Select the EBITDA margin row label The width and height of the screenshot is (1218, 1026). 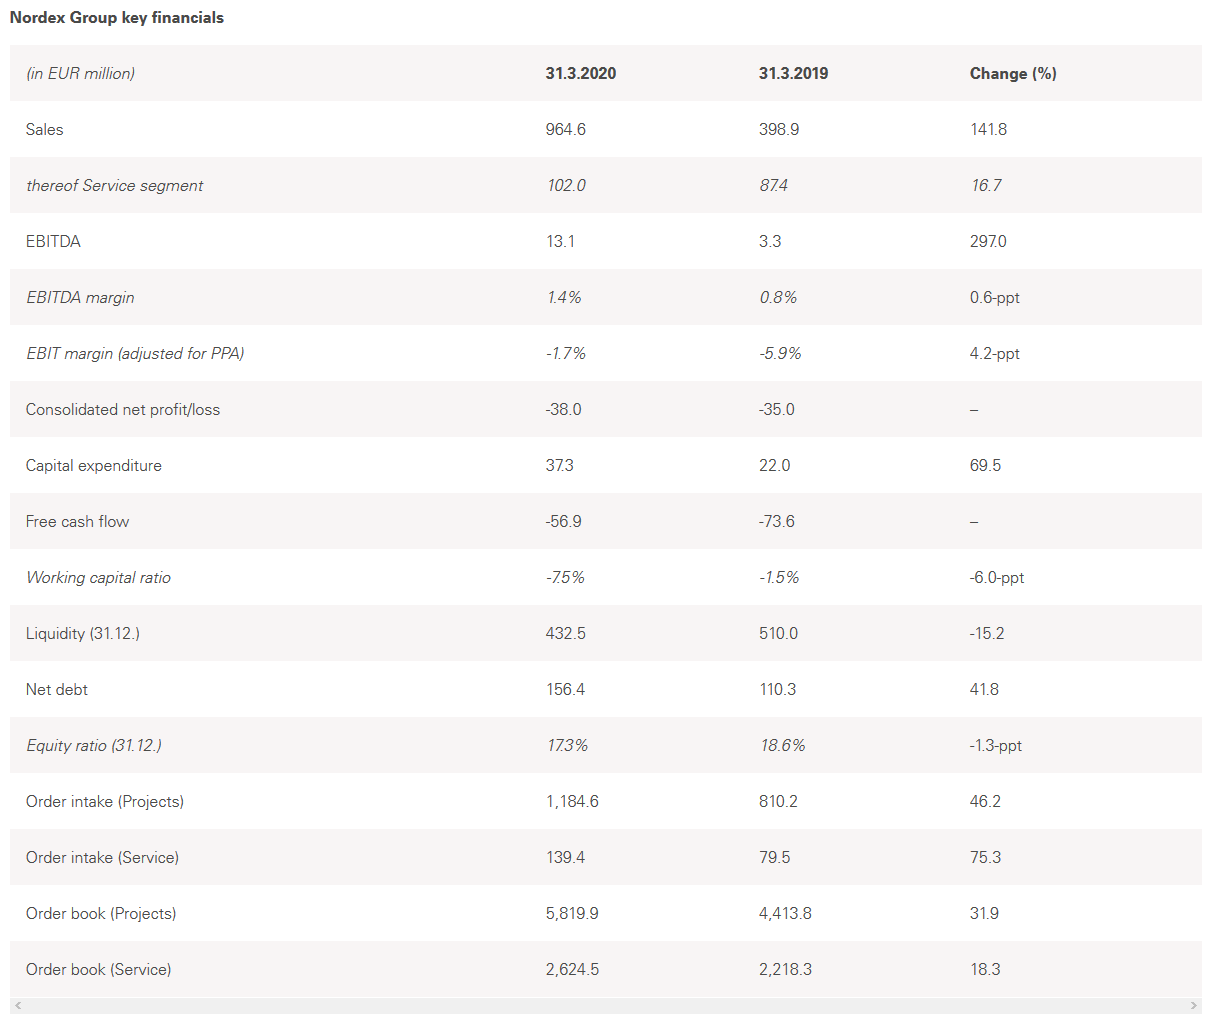80,298
